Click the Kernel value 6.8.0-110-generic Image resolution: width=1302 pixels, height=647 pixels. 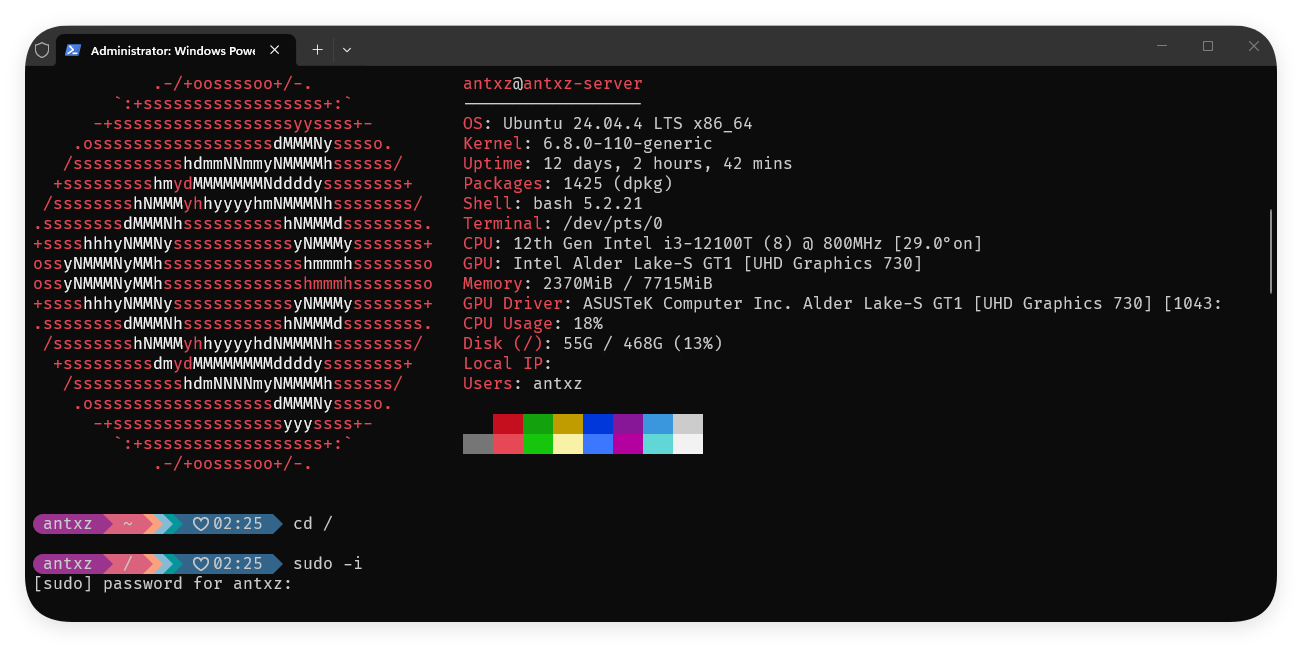[628, 144]
